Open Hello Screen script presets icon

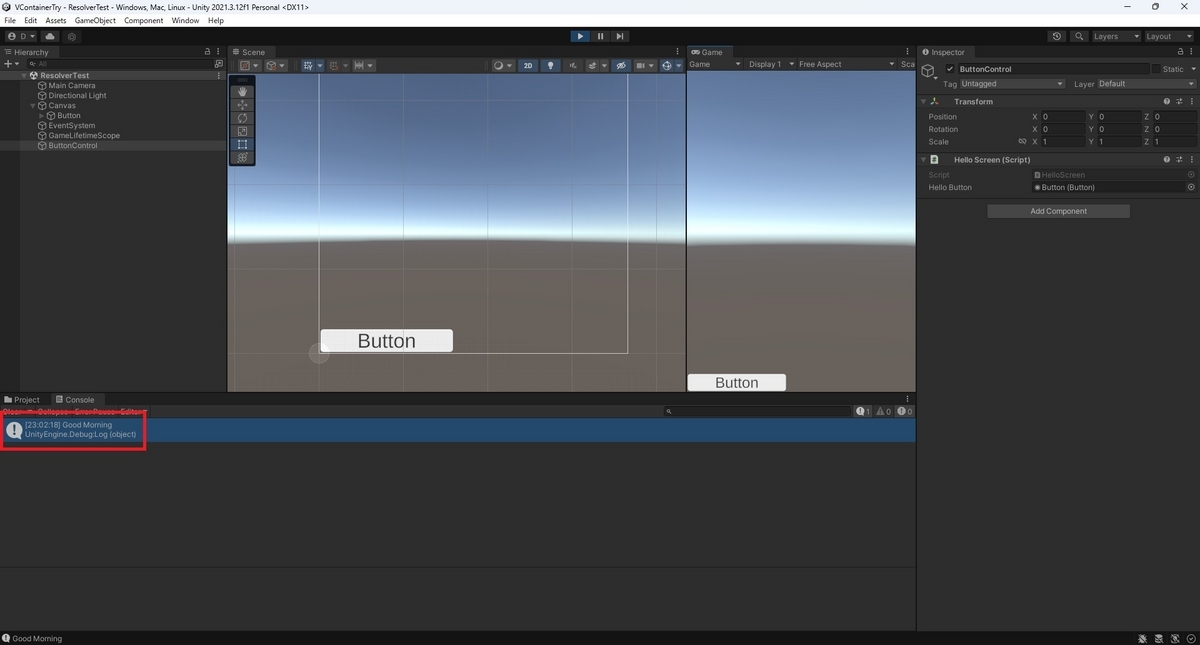tap(1179, 159)
